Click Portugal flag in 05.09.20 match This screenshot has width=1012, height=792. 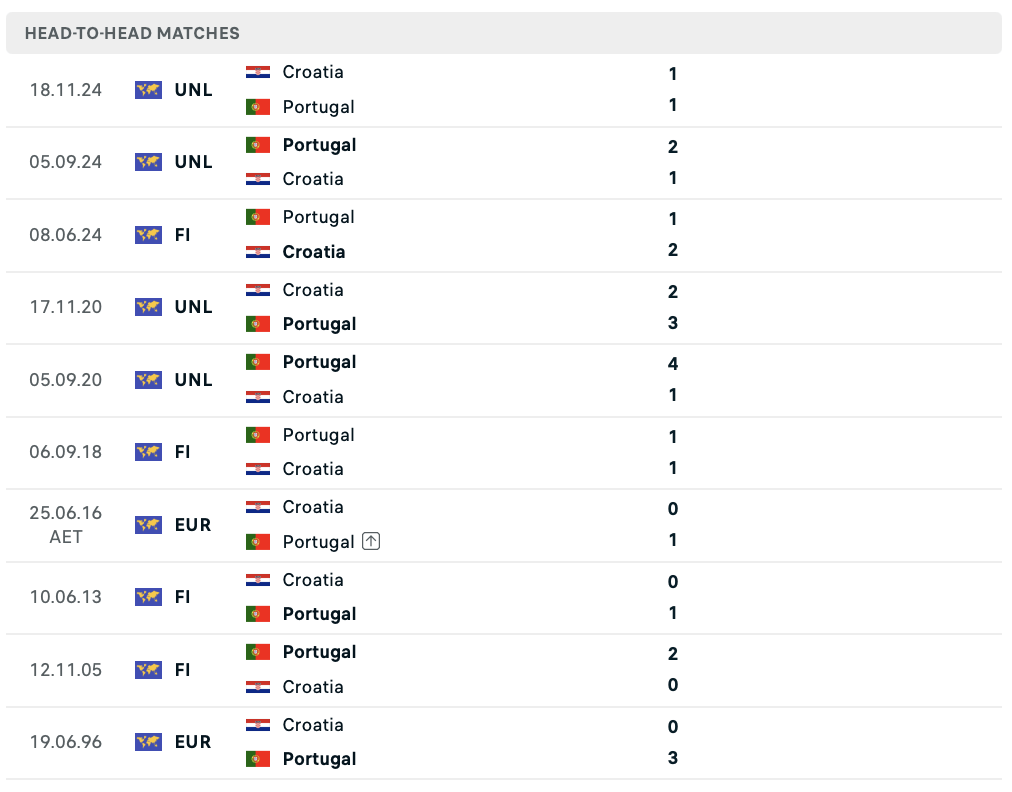click(x=258, y=362)
